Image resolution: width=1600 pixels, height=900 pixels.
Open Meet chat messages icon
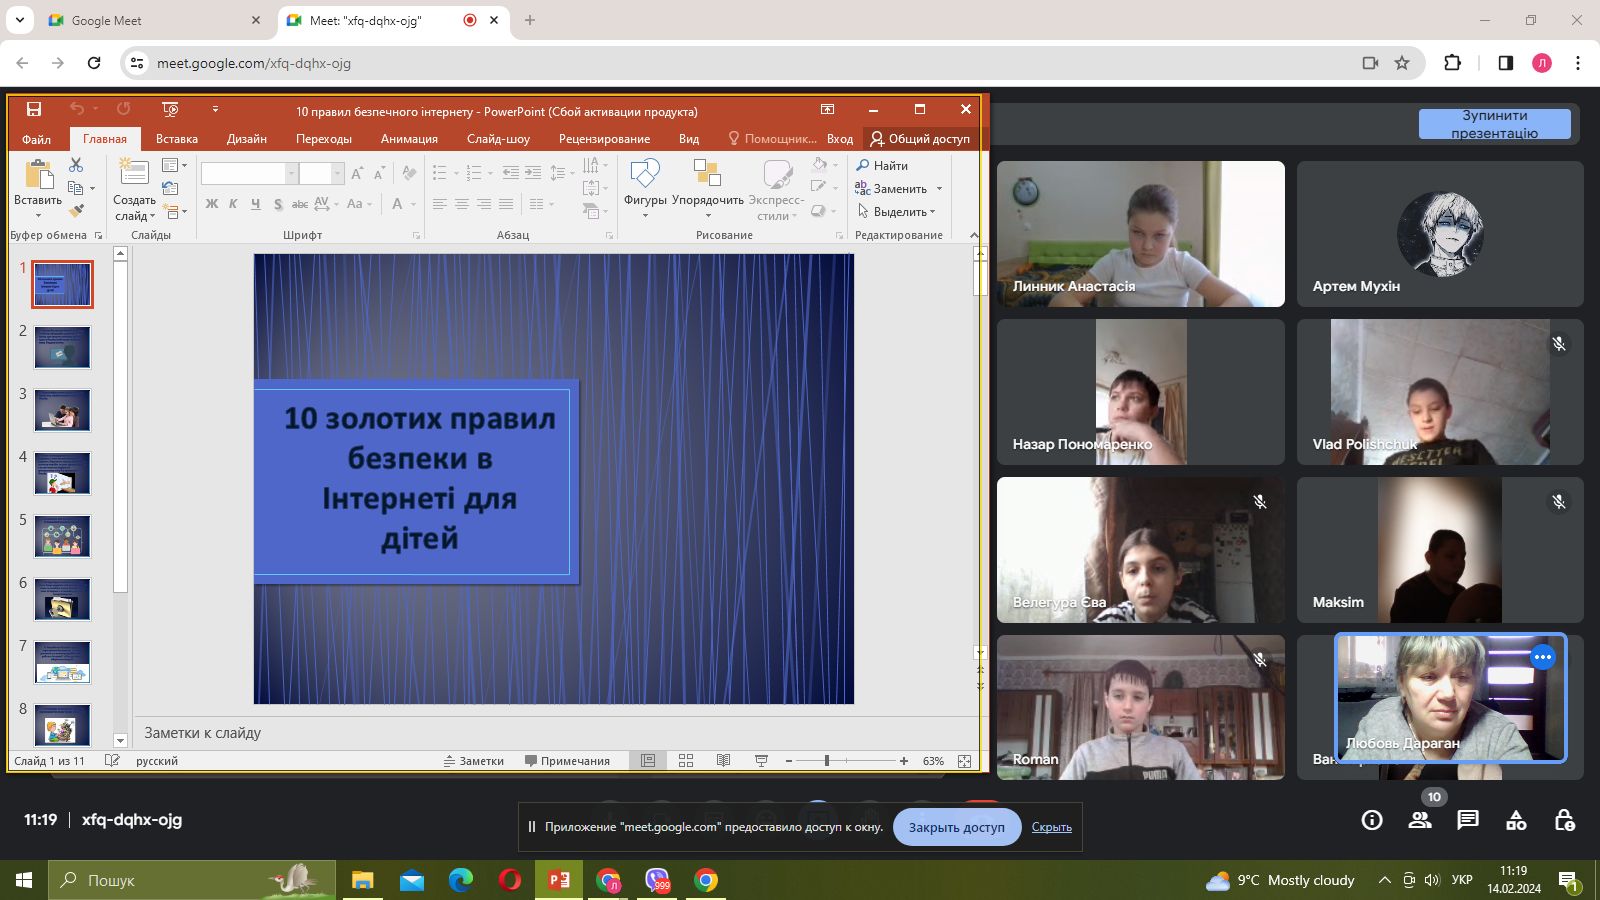tap(1468, 820)
